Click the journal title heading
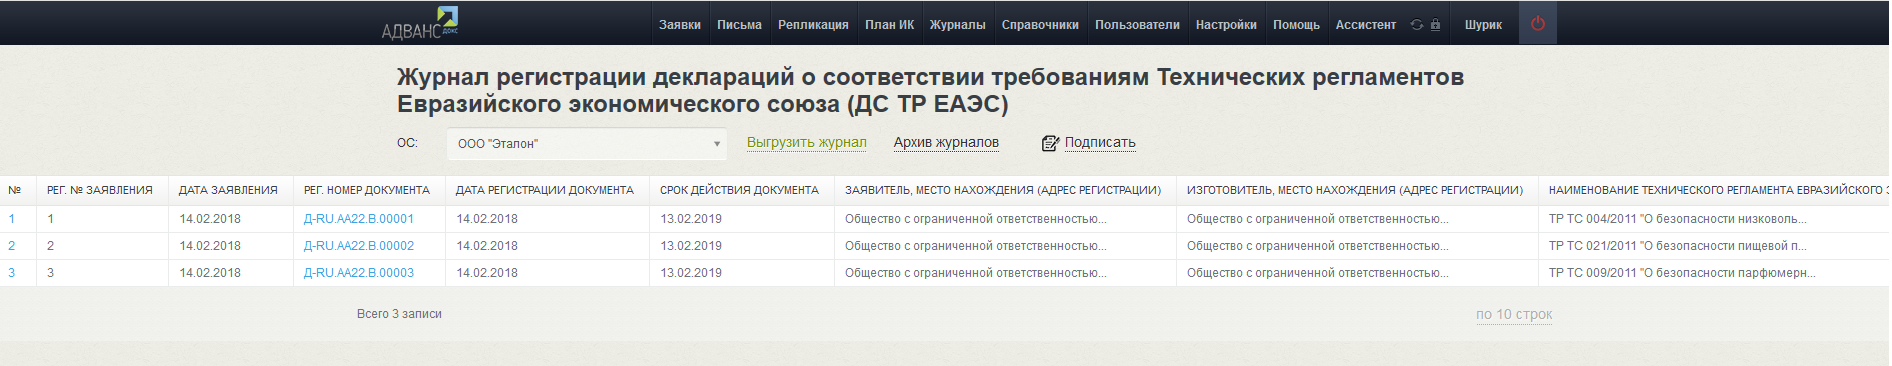Viewport: 1892px width, 366px height. [x=930, y=90]
